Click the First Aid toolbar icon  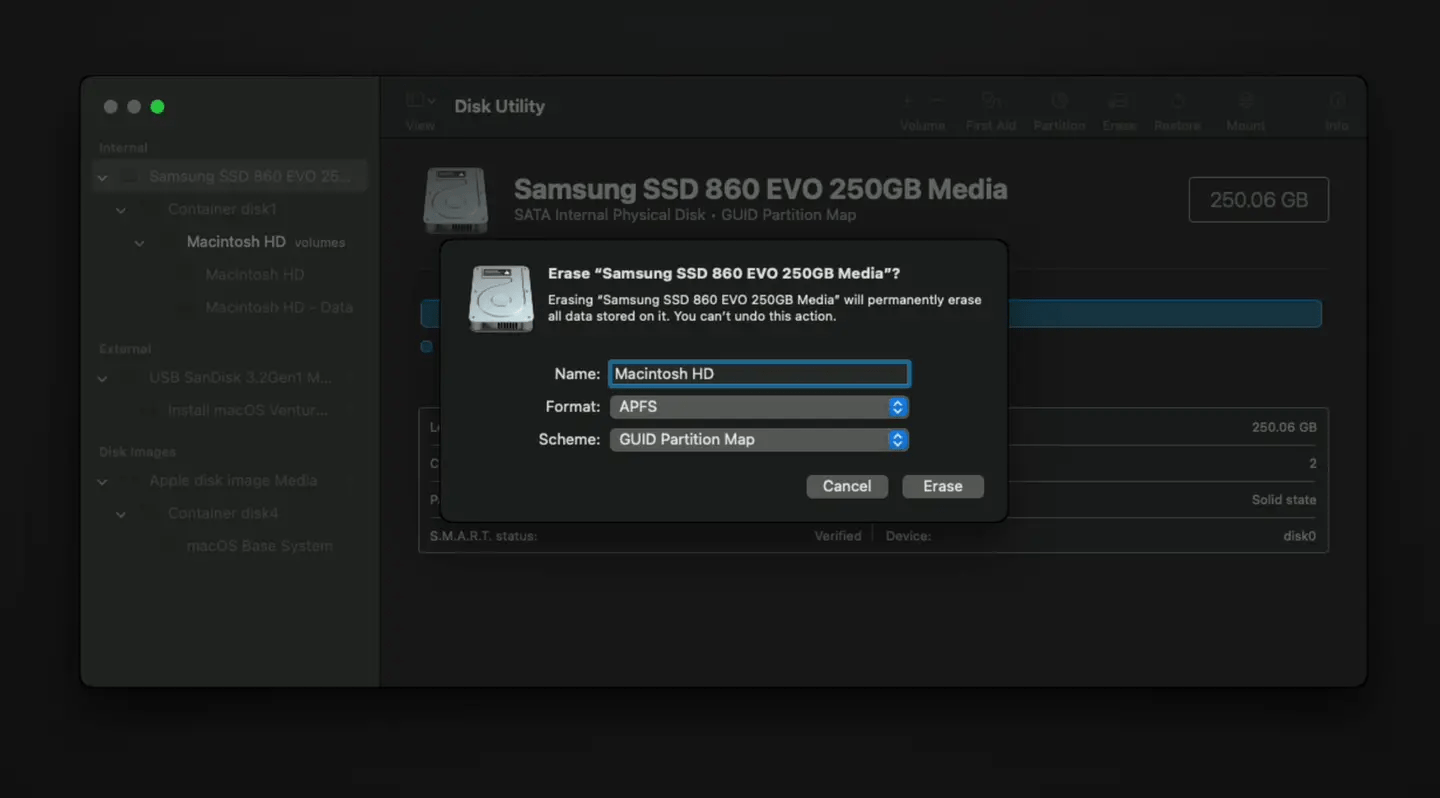click(x=991, y=101)
